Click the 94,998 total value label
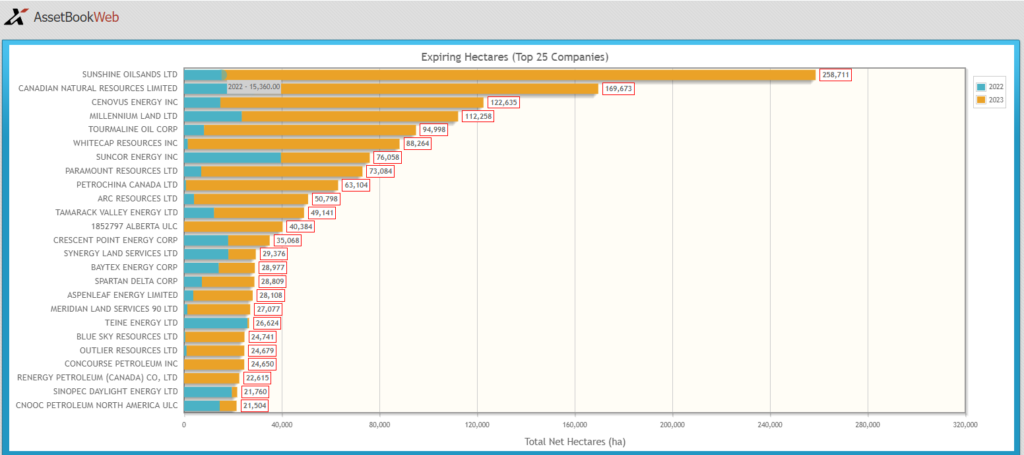Image resolution: width=1024 pixels, height=455 pixels. (434, 130)
